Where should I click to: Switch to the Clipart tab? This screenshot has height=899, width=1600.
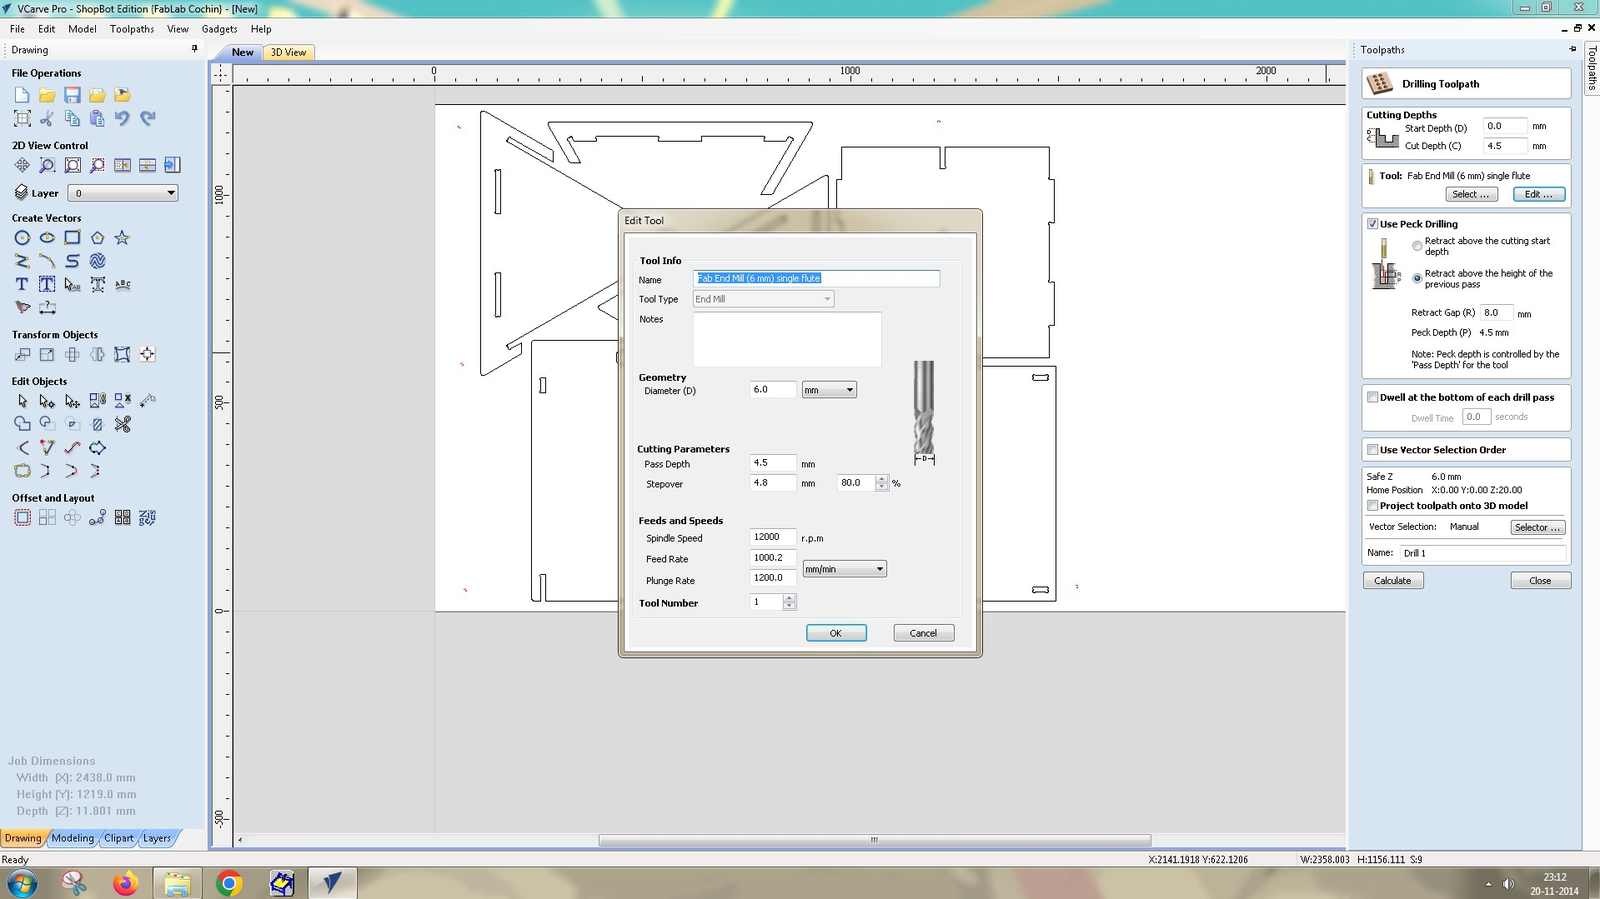[x=119, y=838]
